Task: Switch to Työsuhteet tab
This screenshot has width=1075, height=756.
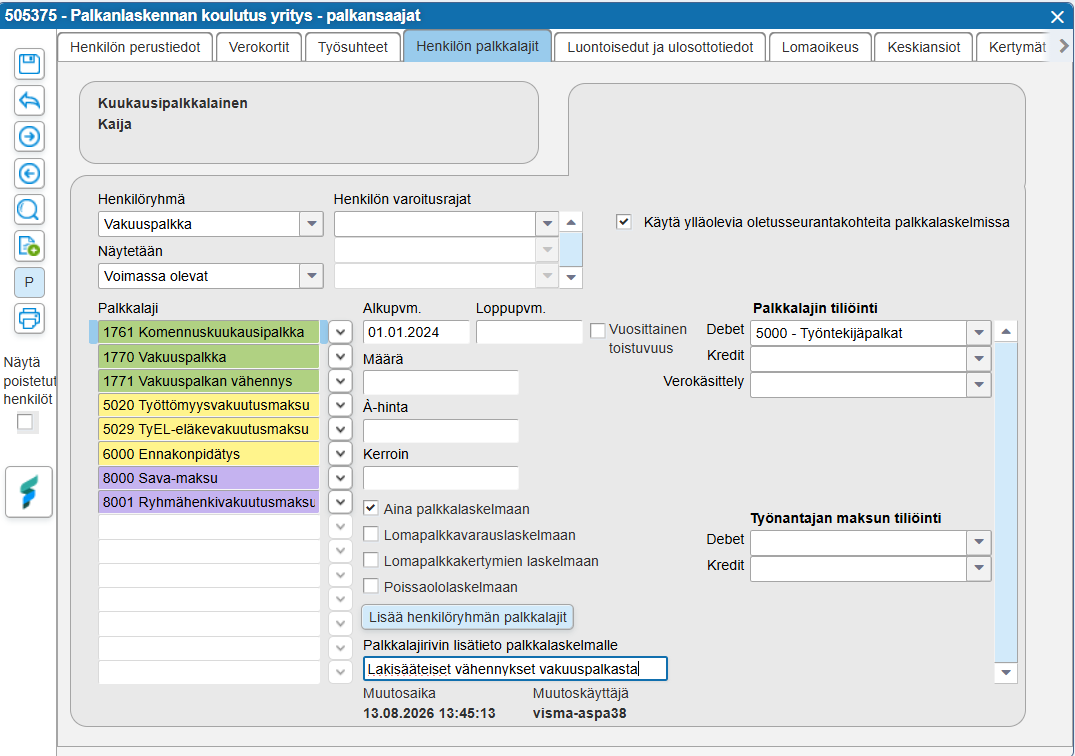Action: click(x=353, y=47)
